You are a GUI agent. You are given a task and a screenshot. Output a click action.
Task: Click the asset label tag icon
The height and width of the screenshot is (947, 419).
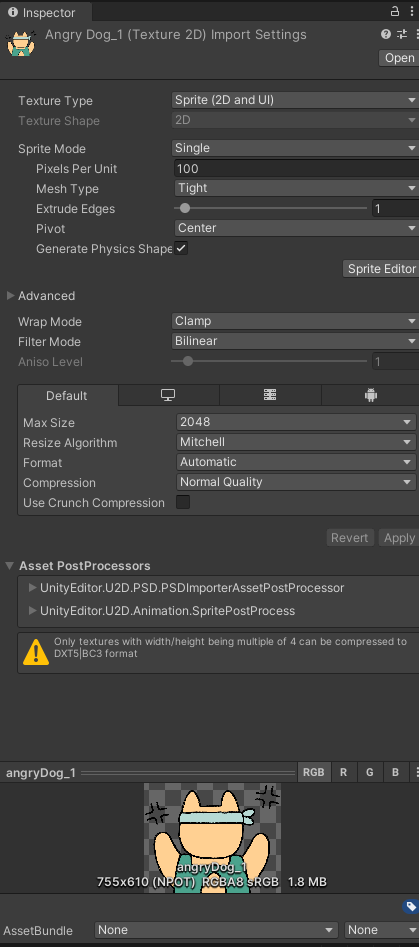click(x=410, y=906)
